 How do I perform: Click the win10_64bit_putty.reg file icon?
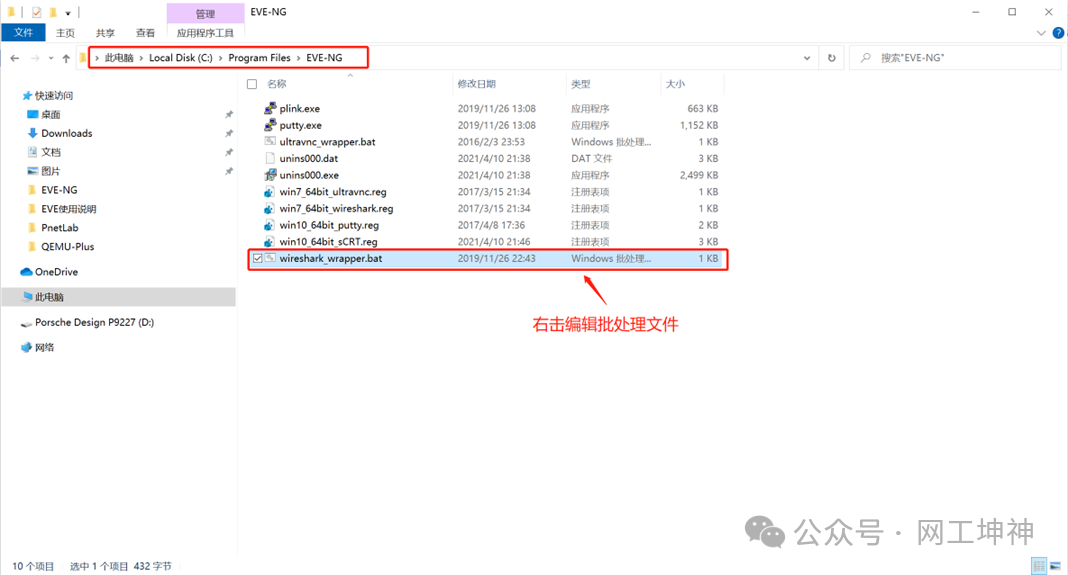coord(270,225)
